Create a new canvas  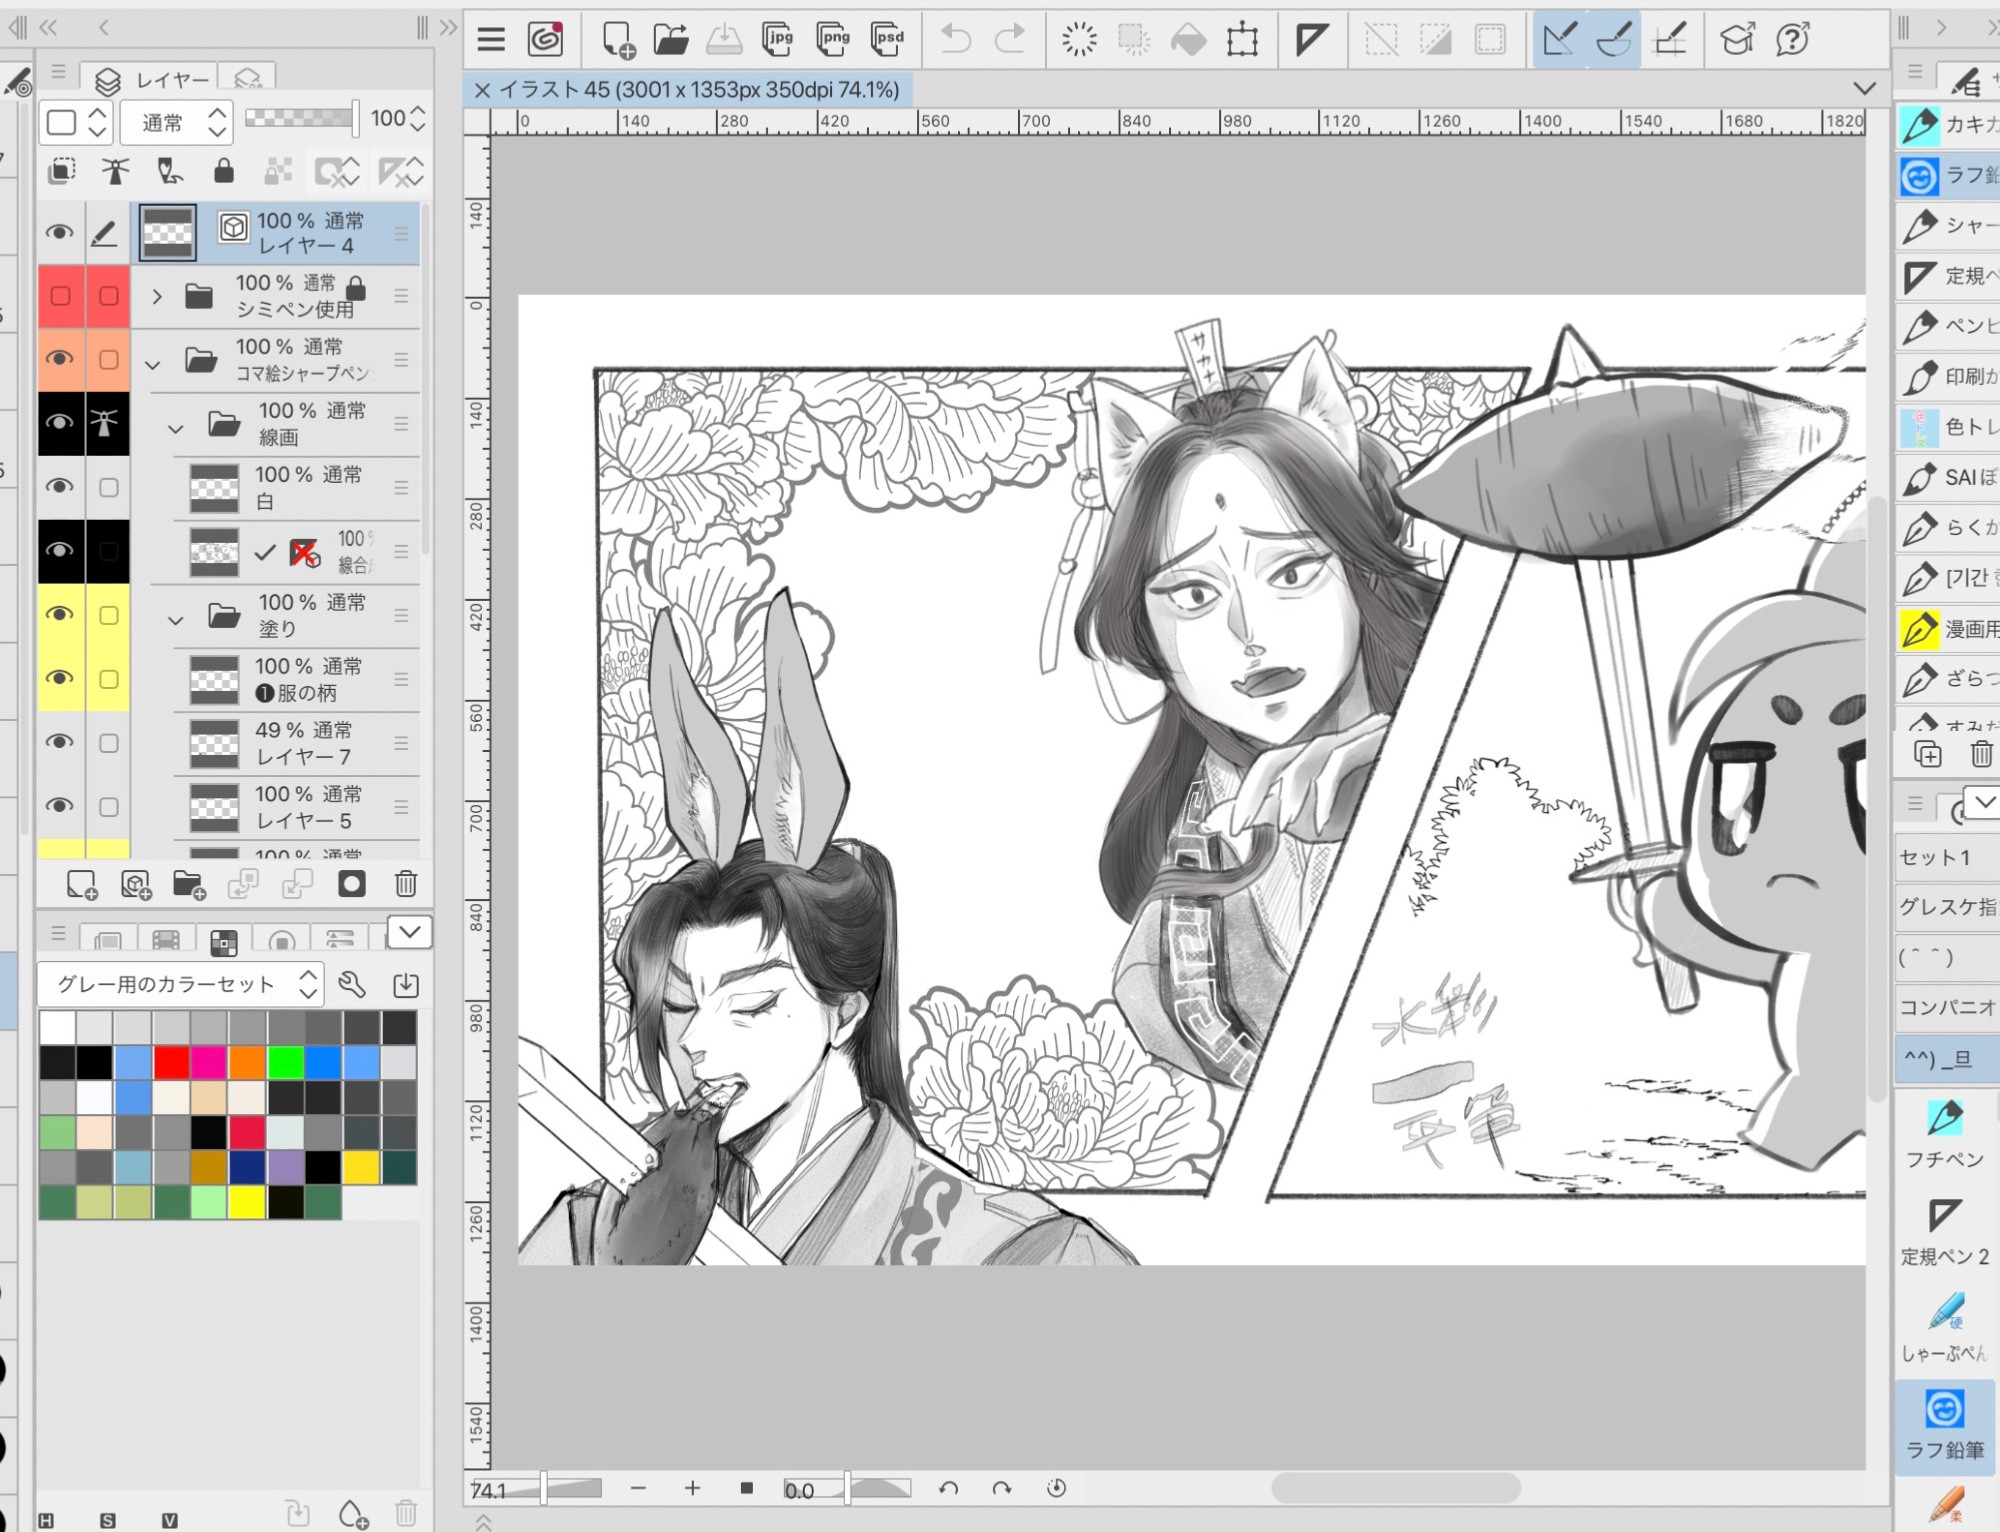coord(618,40)
